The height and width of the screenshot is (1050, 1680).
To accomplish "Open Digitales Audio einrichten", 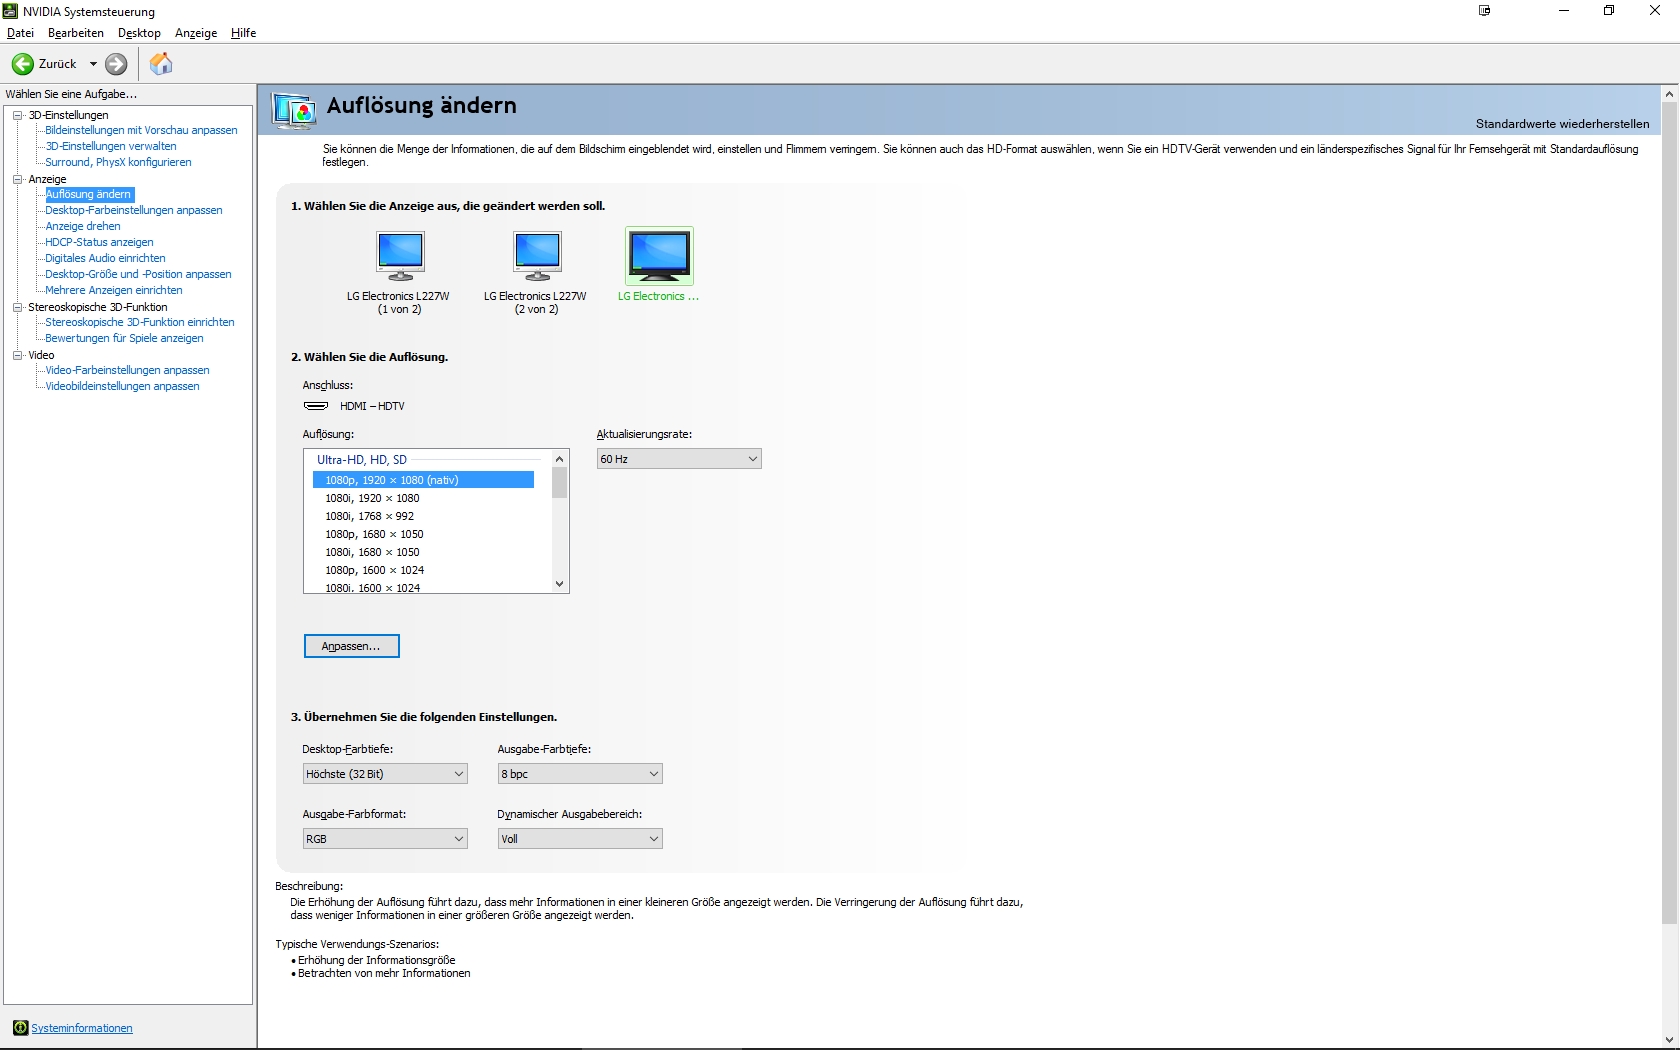I will click(x=105, y=258).
